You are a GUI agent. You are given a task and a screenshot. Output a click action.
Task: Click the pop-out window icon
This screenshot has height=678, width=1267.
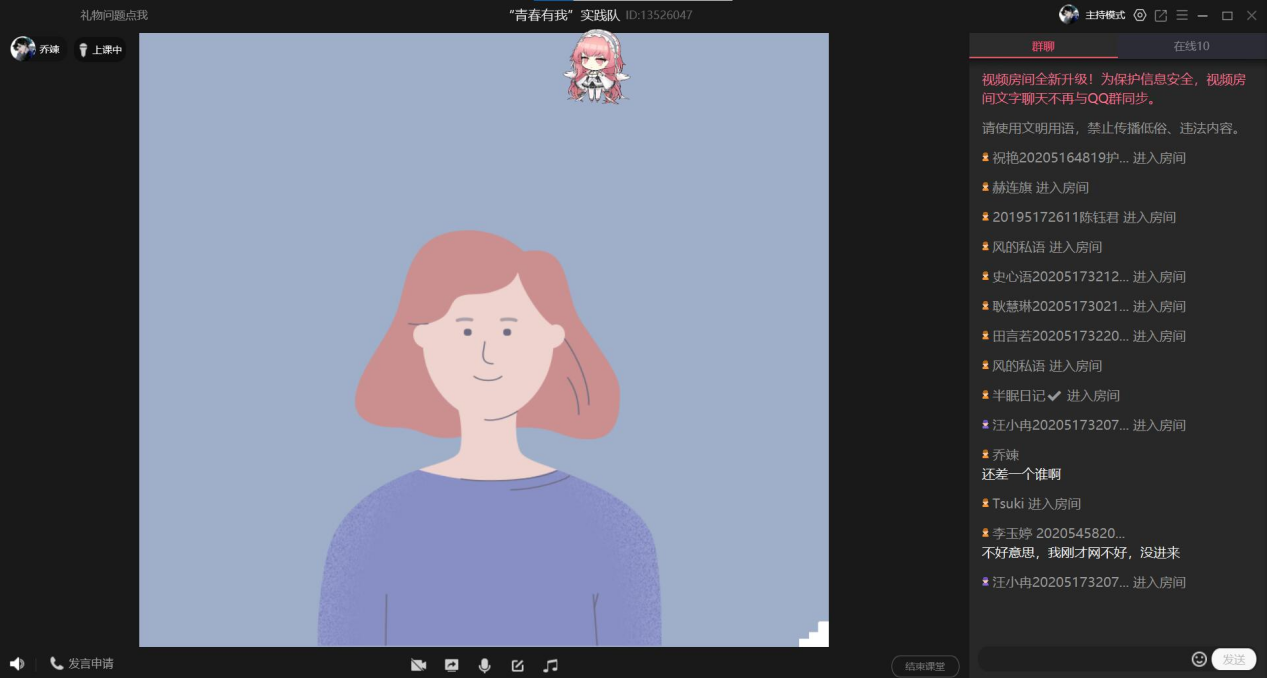point(1161,15)
